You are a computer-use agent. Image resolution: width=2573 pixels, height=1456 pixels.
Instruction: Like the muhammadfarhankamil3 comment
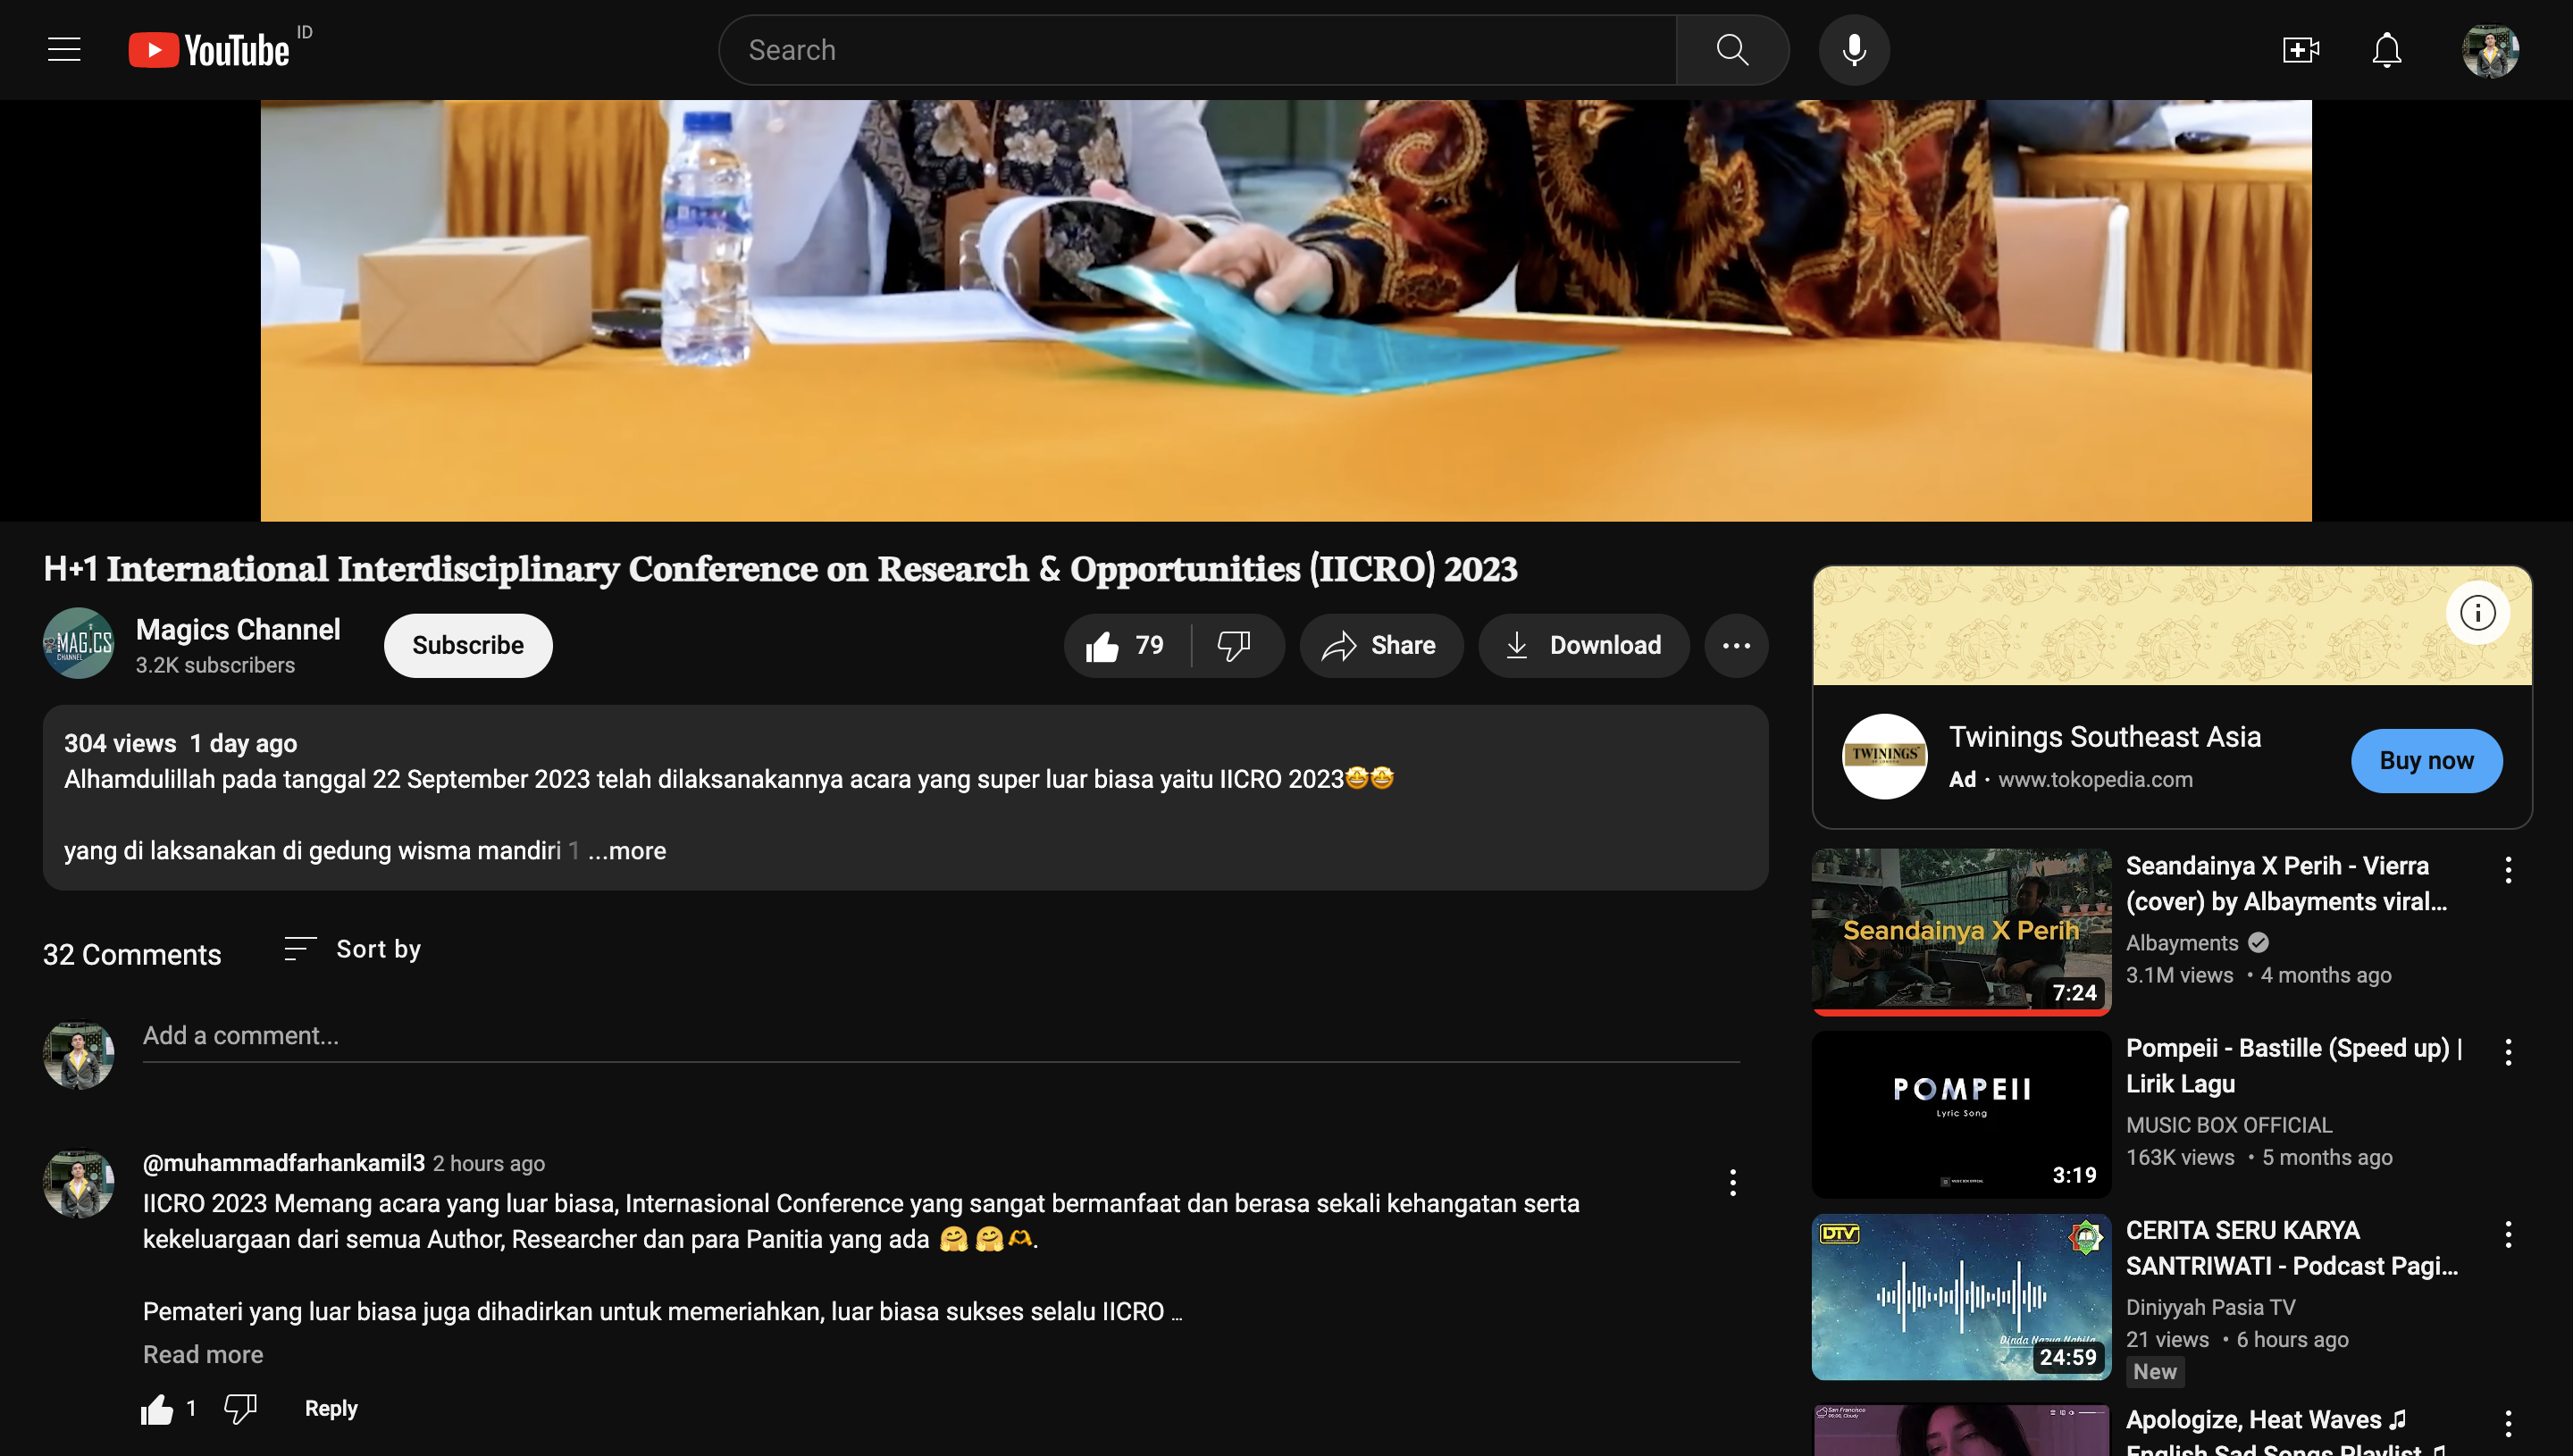pyautogui.click(x=157, y=1409)
